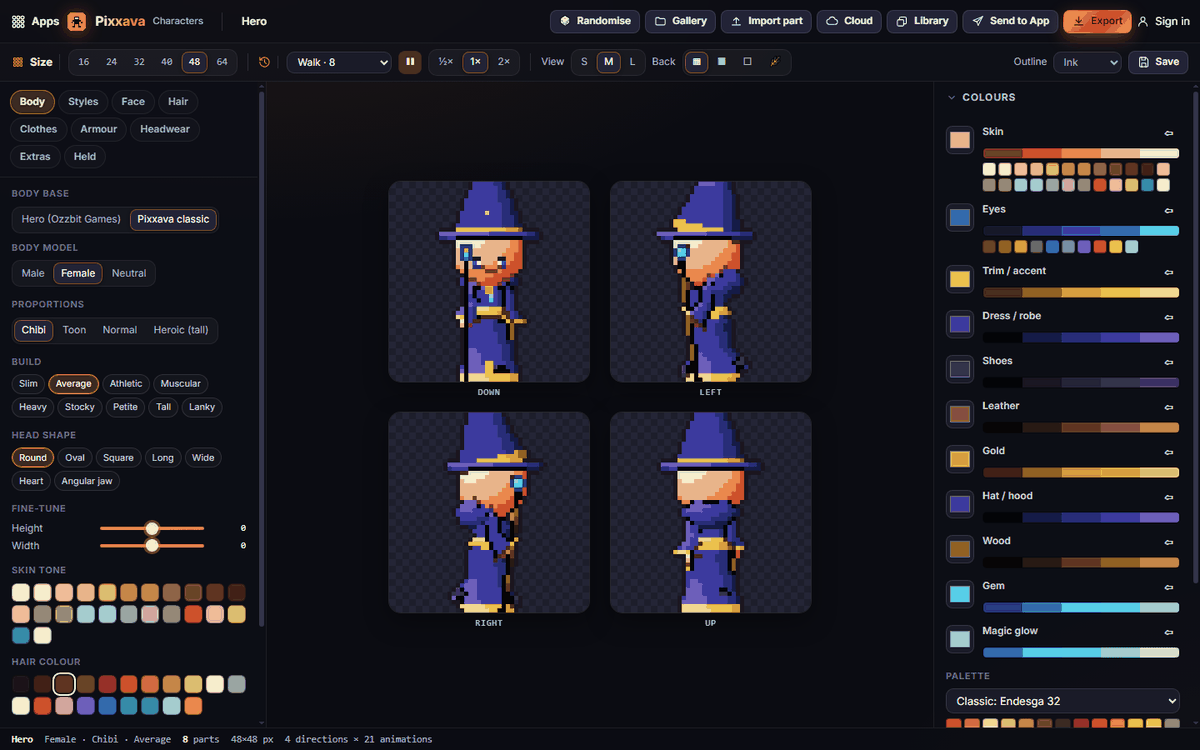Select the Neutral body model

(129, 273)
